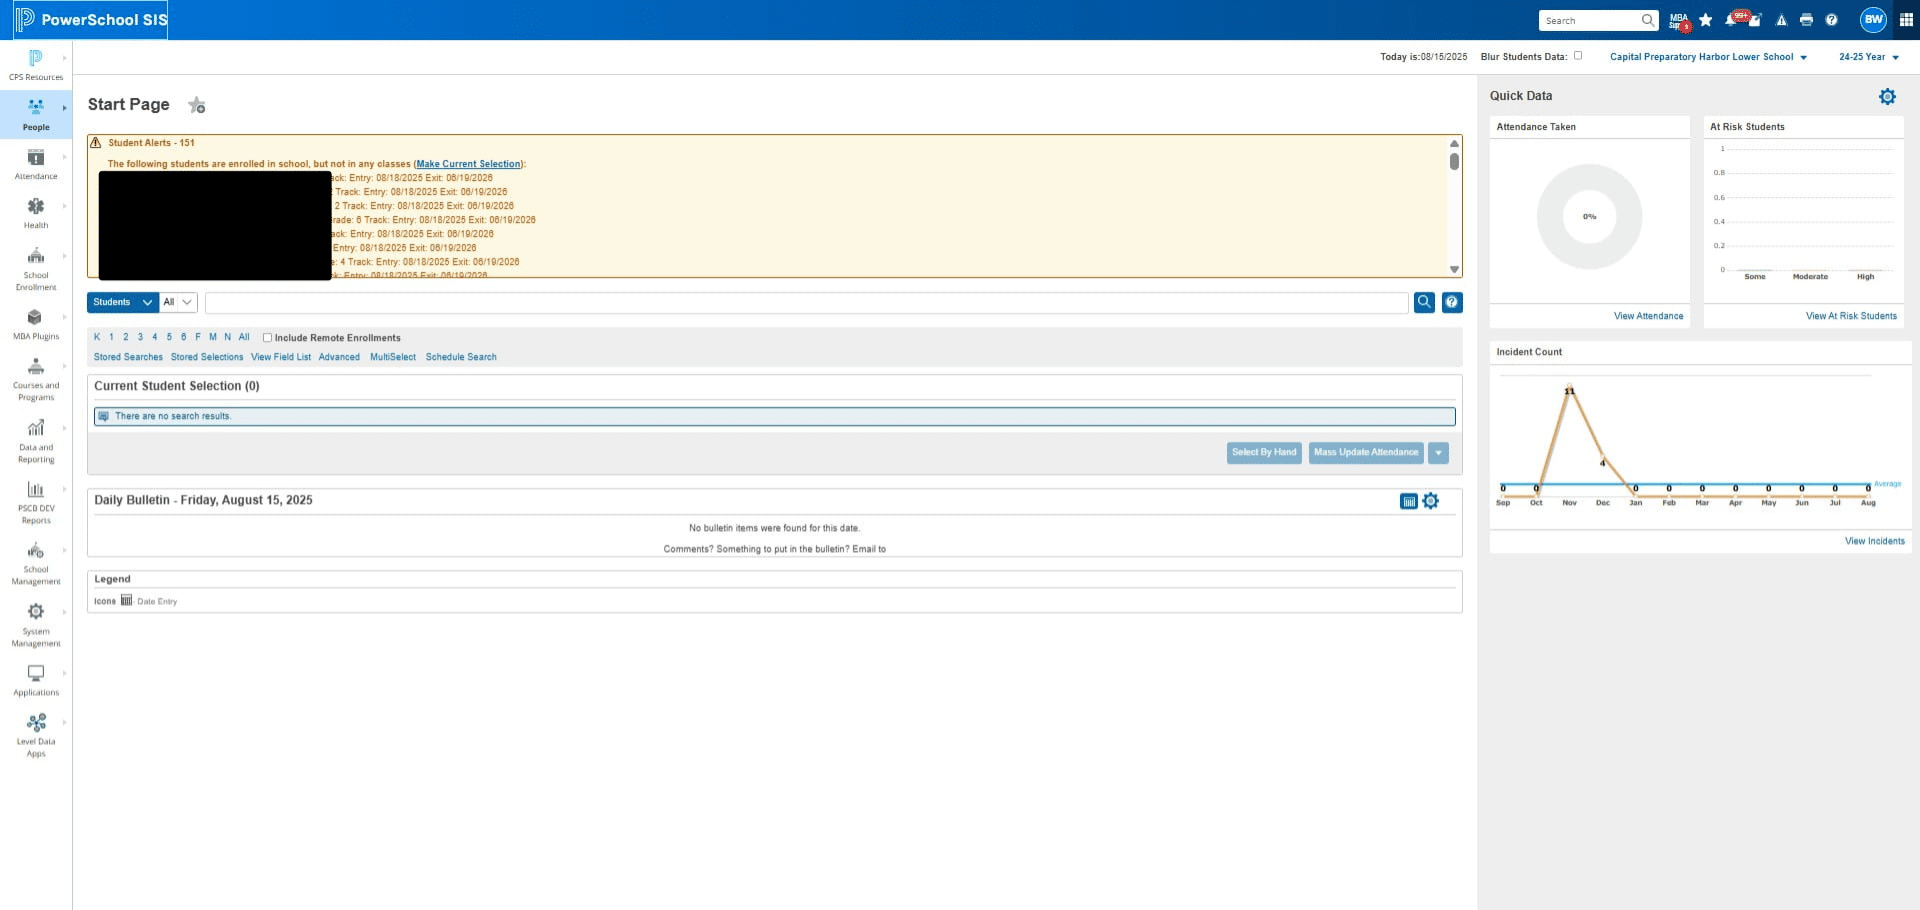
Task: Select the People sidebar menu item
Action: [x=36, y=114]
